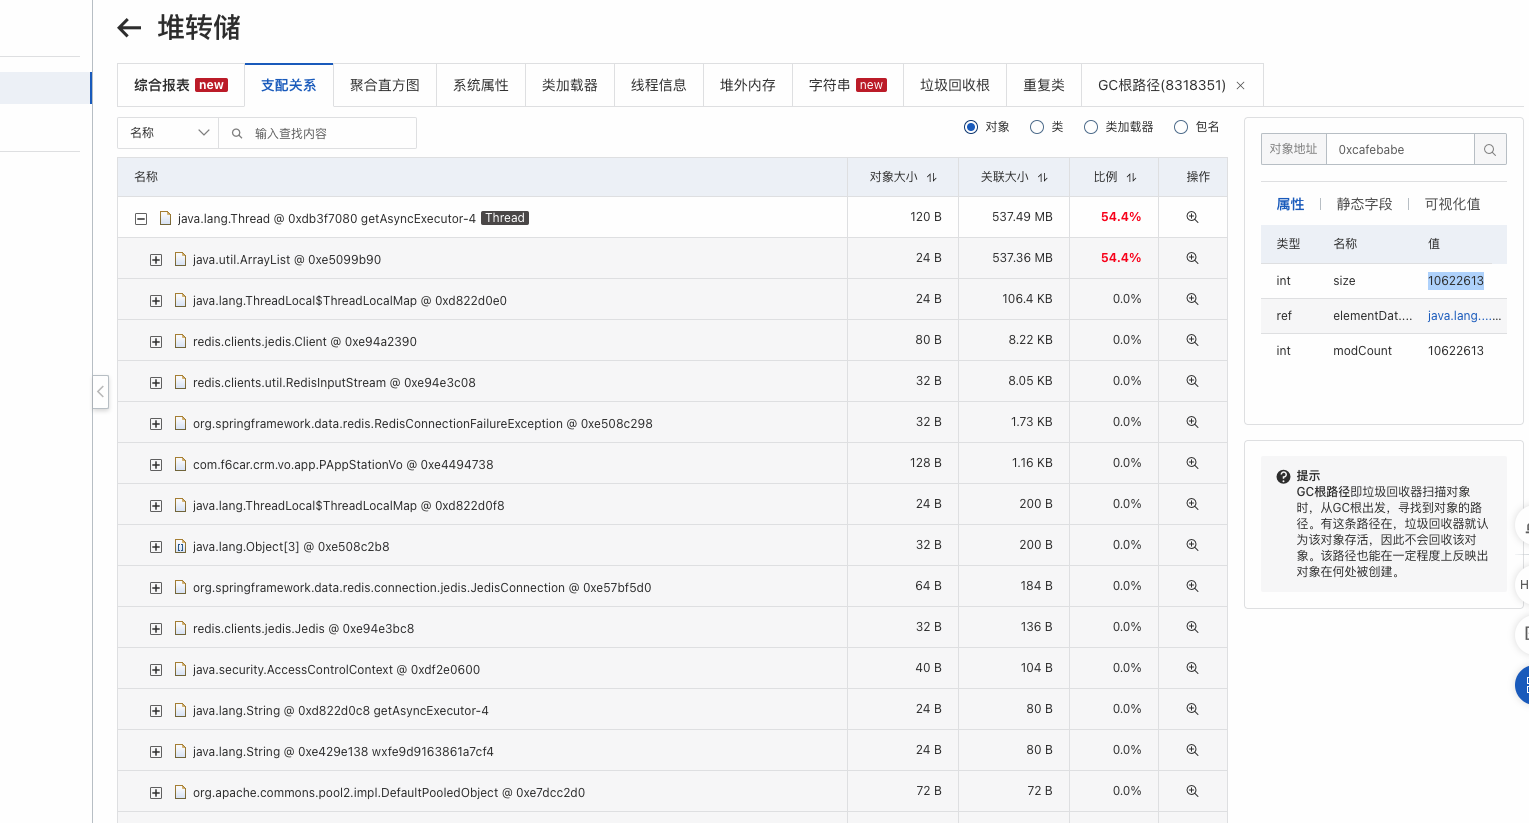Open the 名称 search field dropdown

168,133
